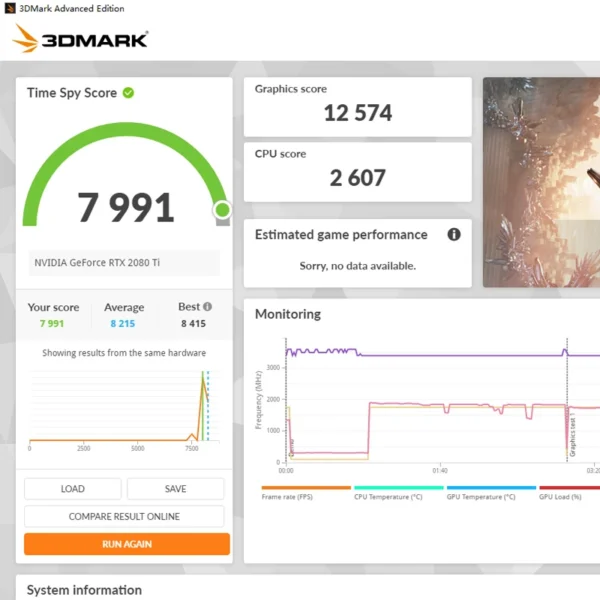The width and height of the screenshot is (600, 600).
Task: Click the CPU score value 2 607
Action: [358, 178]
